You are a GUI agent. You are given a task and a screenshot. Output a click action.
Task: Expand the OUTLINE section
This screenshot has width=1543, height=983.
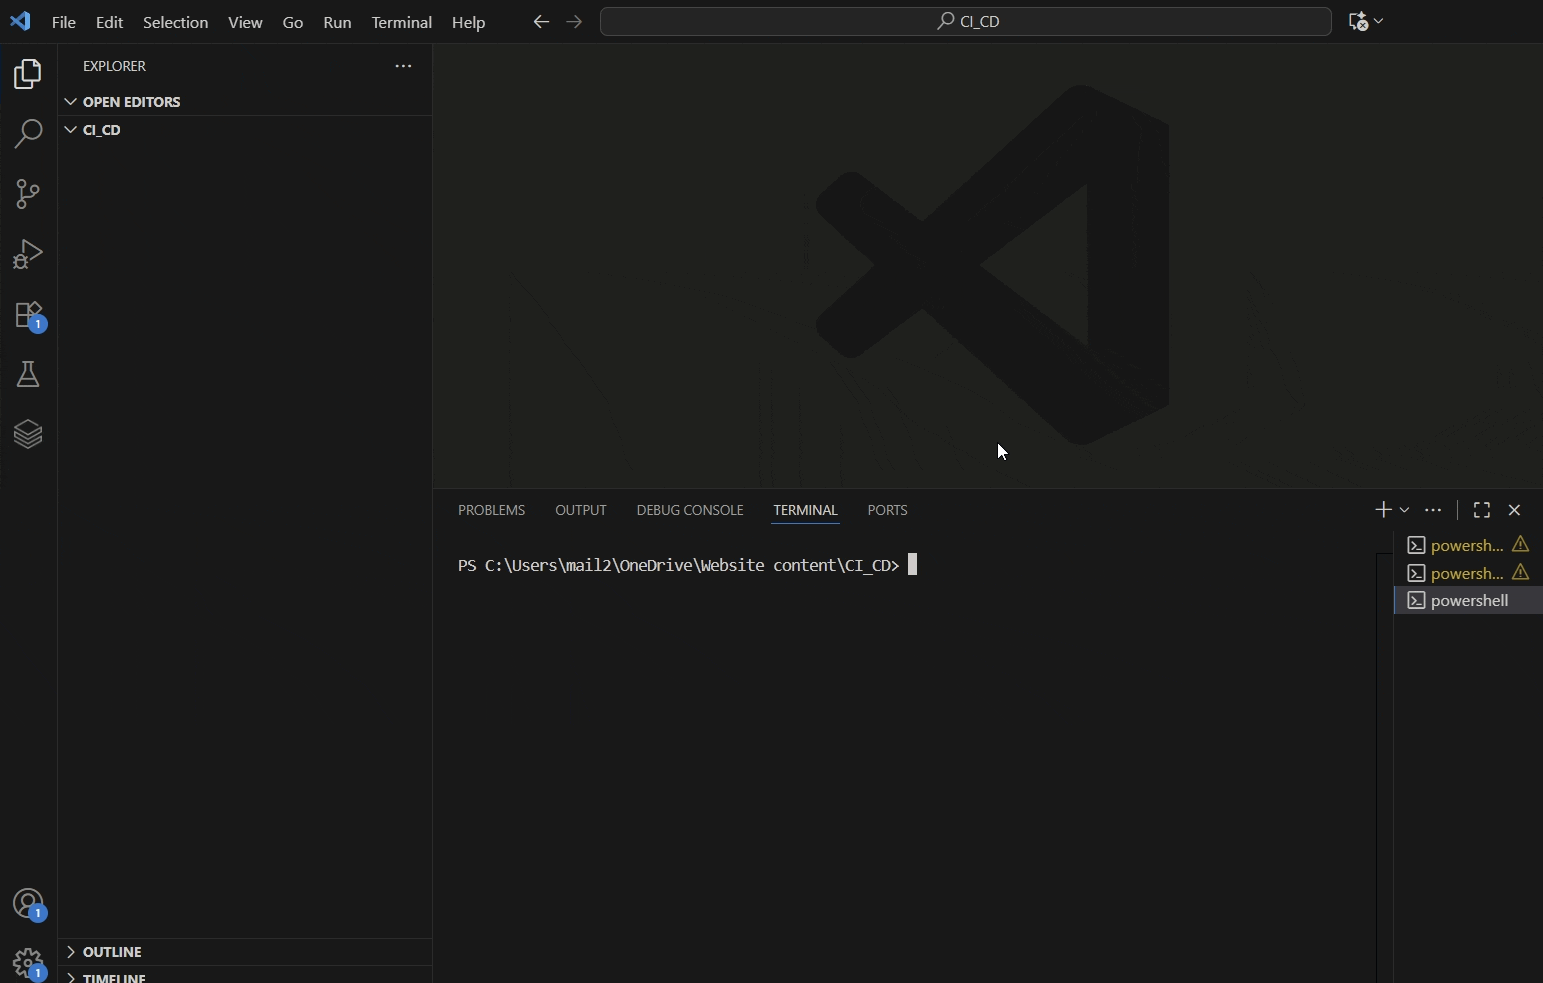[245, 952]
